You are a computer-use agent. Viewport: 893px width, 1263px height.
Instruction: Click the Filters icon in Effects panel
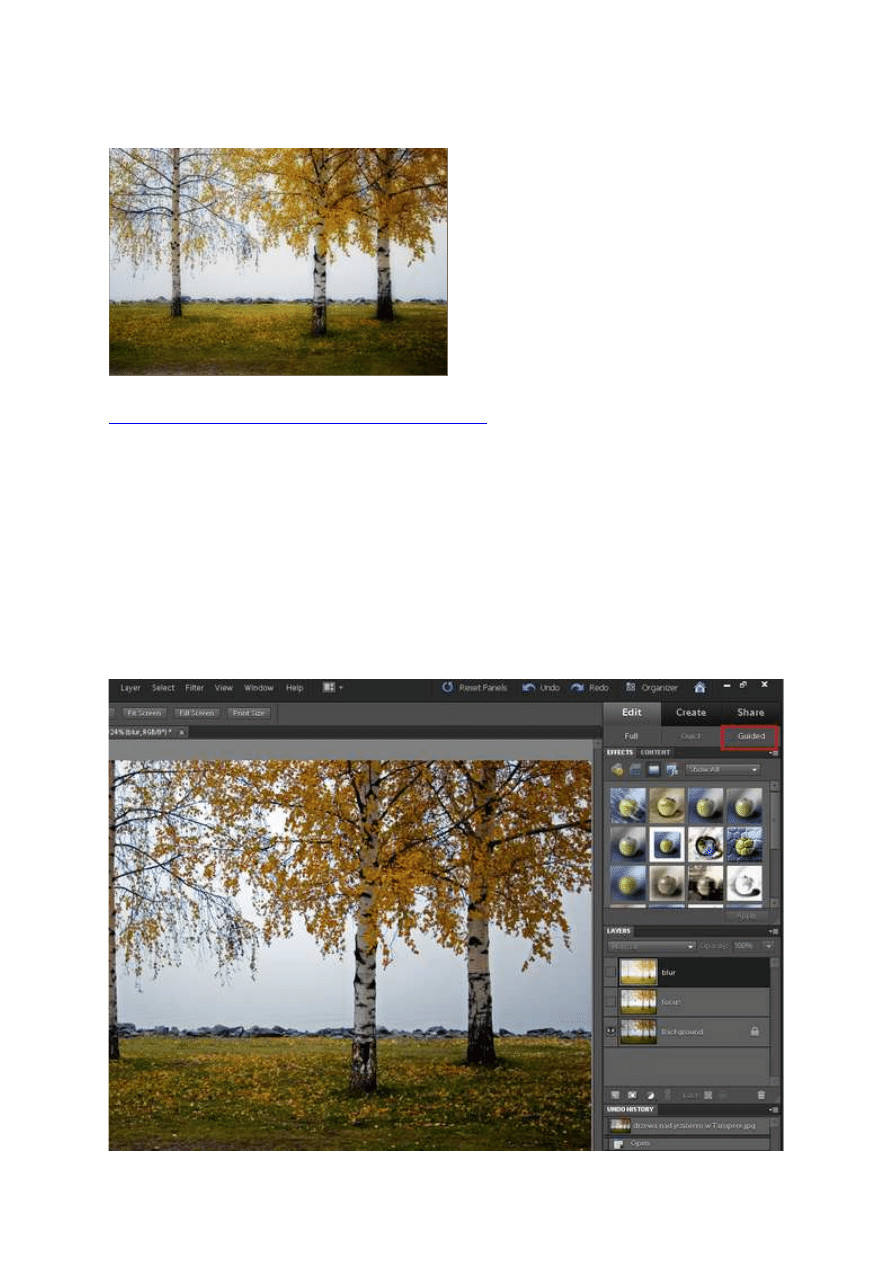click(x=617, y=769)
